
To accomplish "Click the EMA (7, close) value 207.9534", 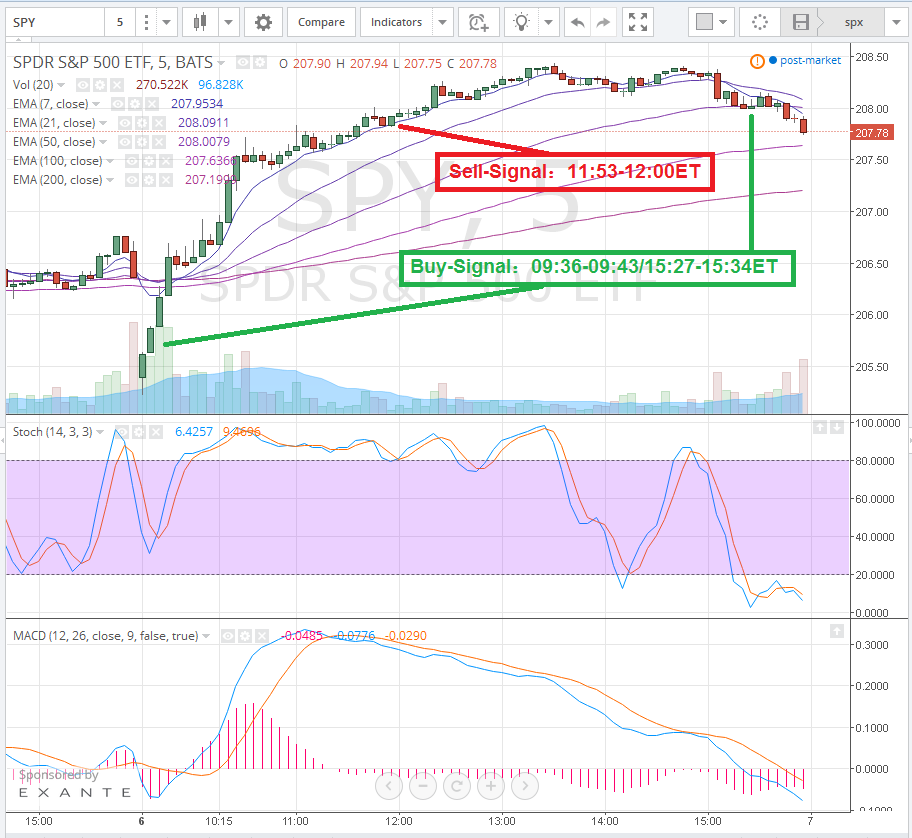I will (197, 104).
